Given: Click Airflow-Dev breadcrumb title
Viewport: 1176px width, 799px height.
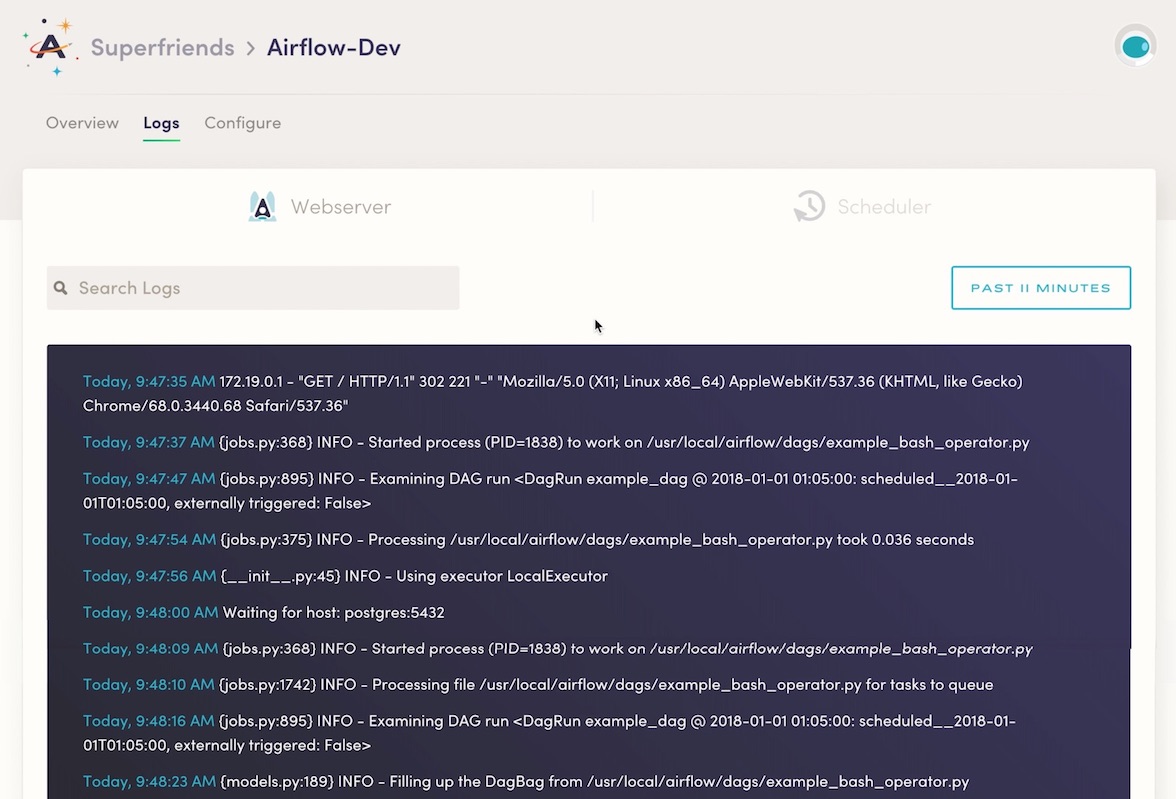Looking at the screenshot, I should [x=334, y=47].
